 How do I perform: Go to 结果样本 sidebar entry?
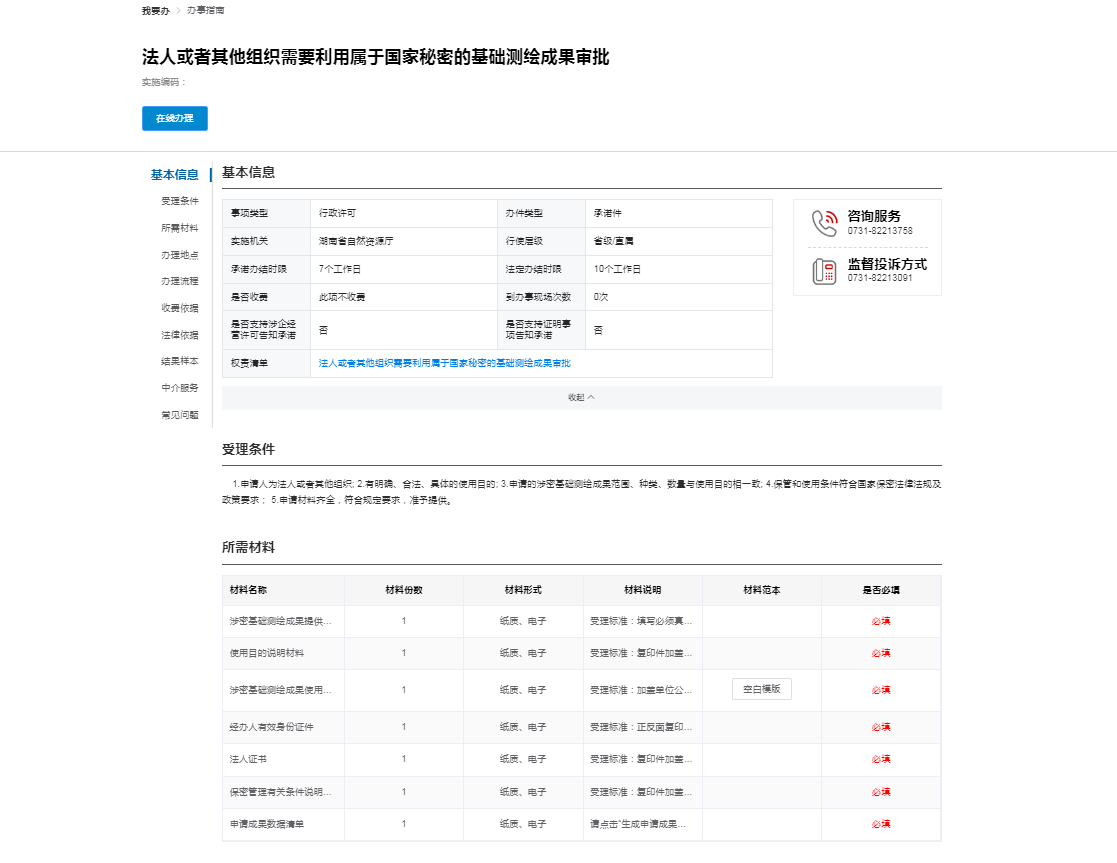coord(179,361)
